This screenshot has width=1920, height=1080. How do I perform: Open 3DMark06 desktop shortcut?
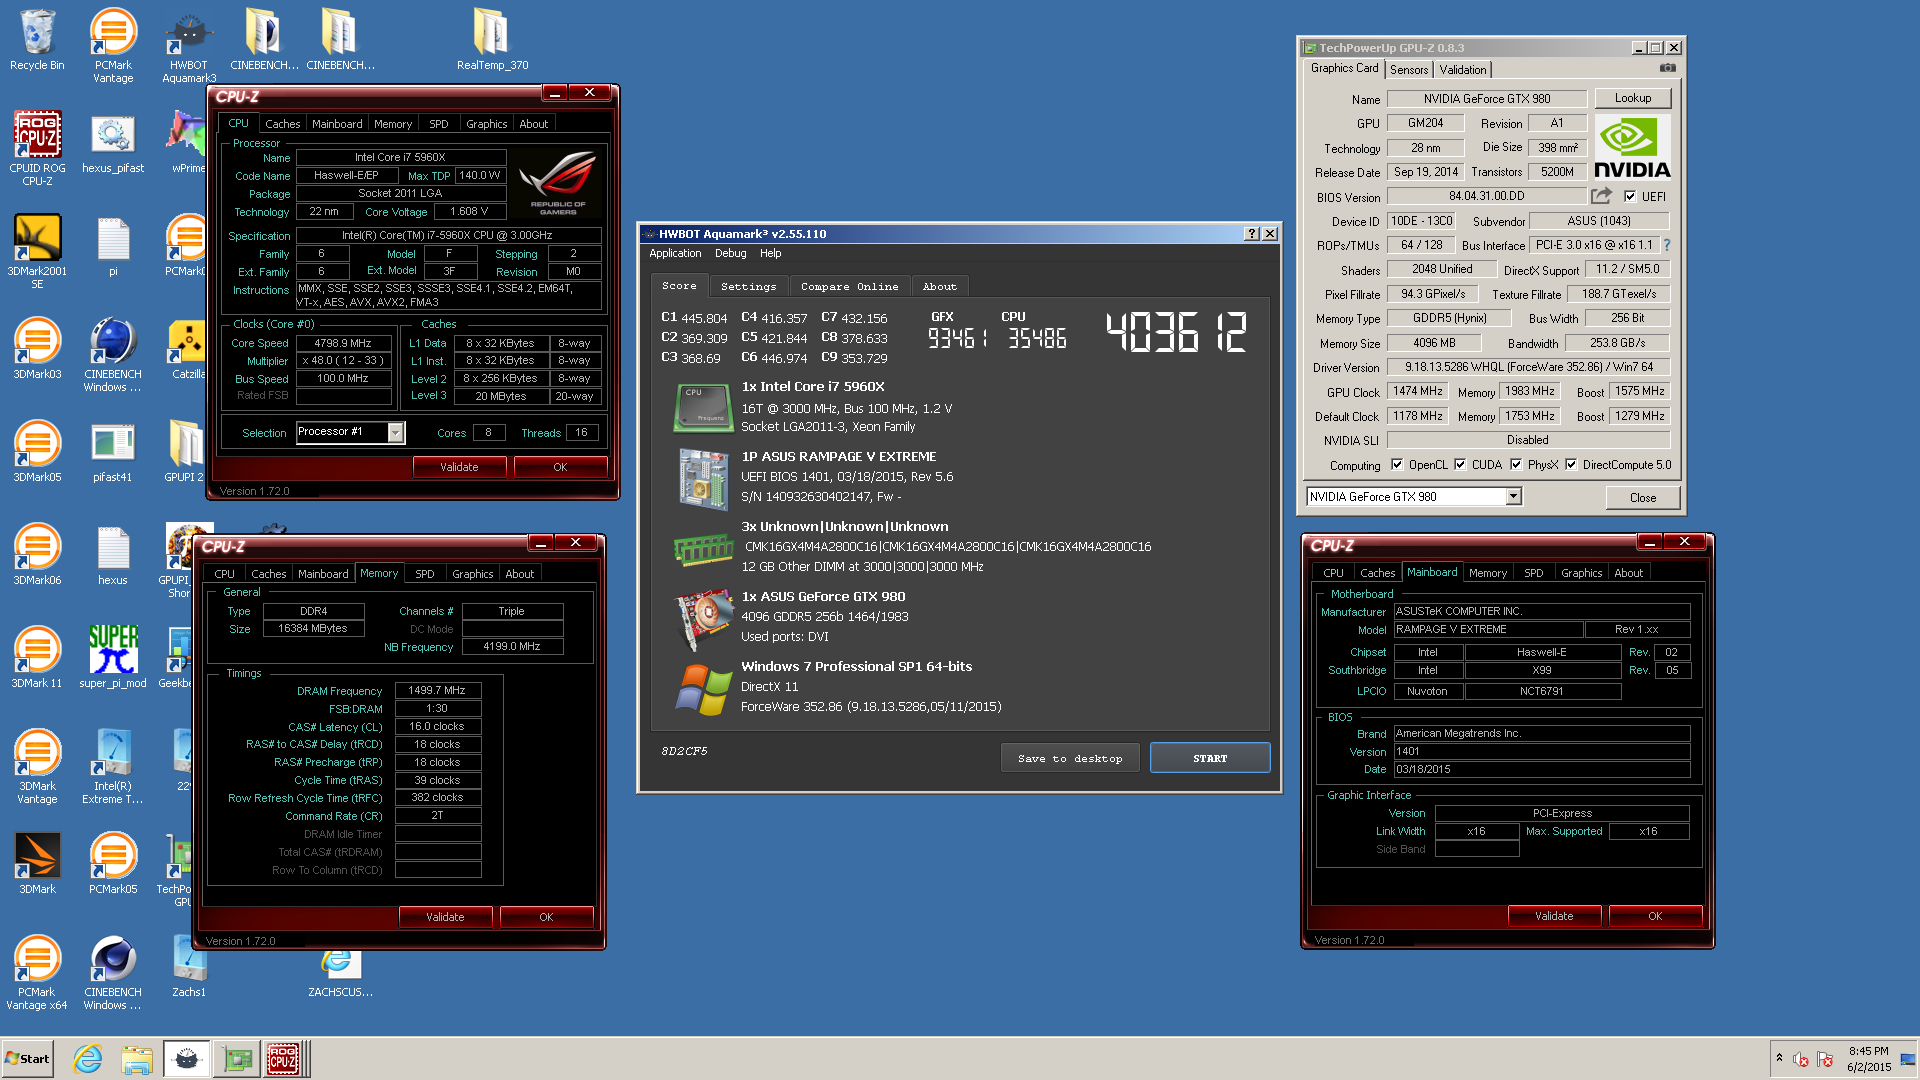pyautogui.click(x=37, y=555)
